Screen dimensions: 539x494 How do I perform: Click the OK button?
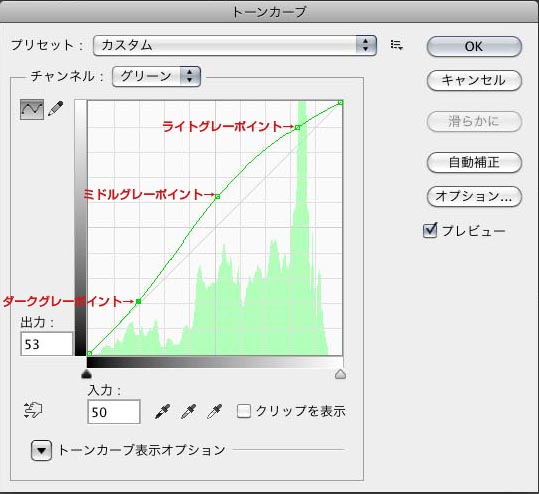click(x=474, y=46)
